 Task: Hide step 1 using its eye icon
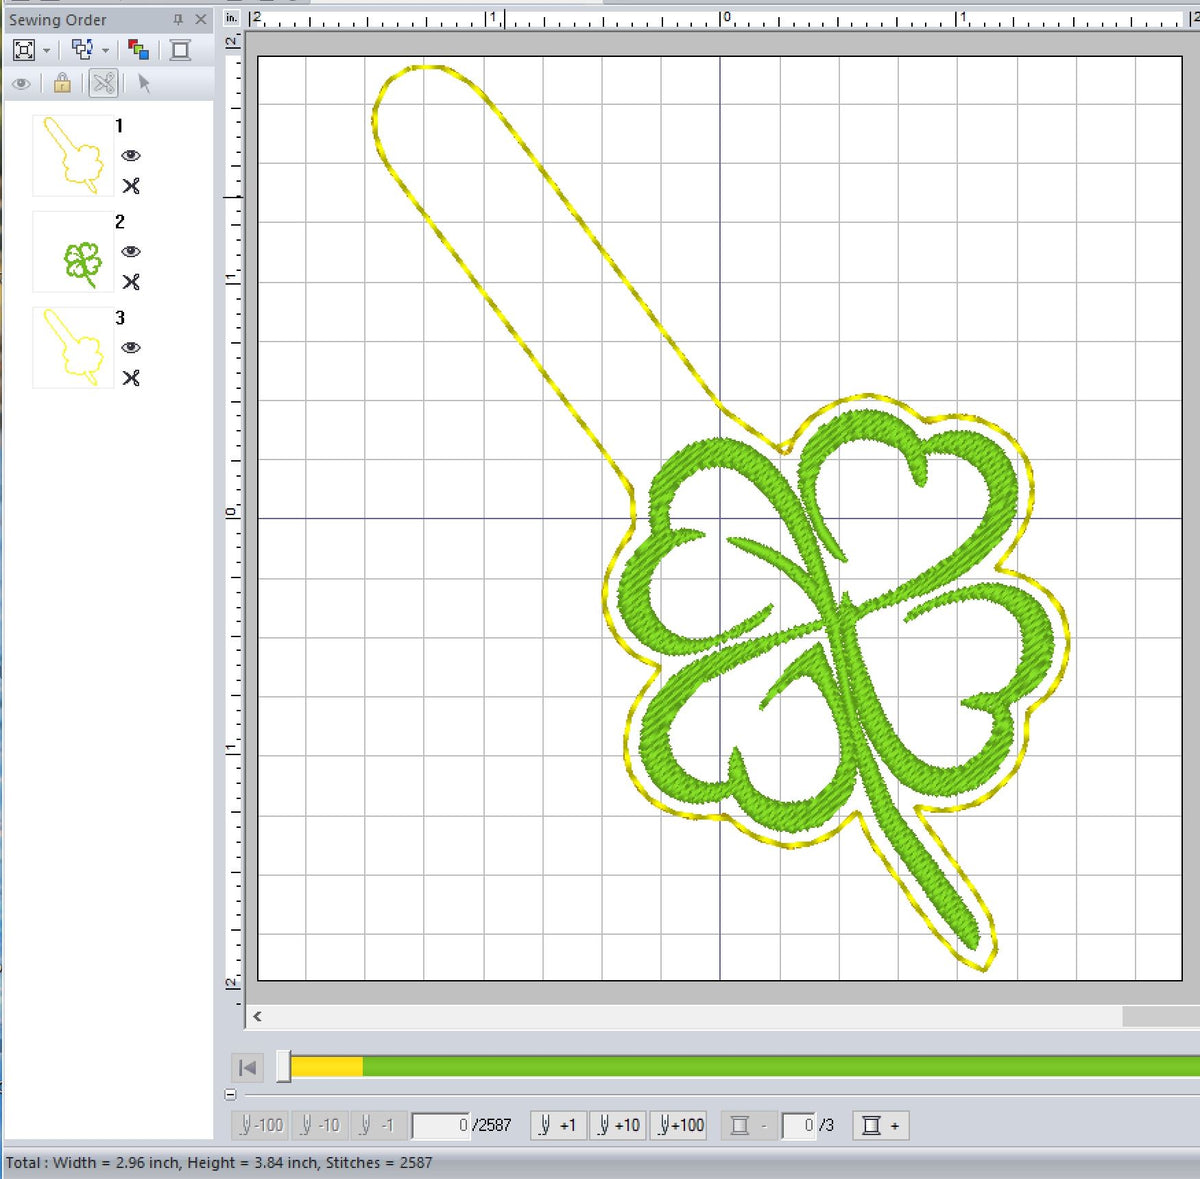[131, 156]
